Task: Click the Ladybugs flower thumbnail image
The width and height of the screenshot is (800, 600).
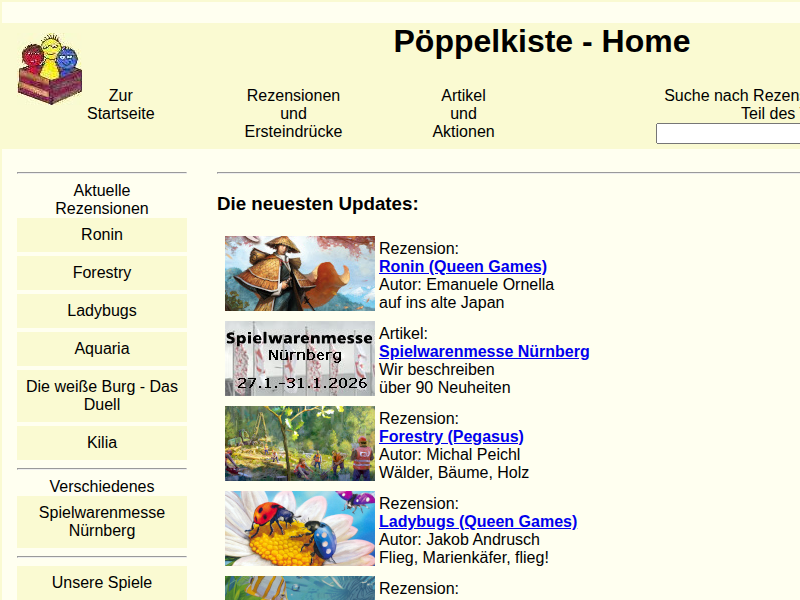Action: [x=300, y=528]
